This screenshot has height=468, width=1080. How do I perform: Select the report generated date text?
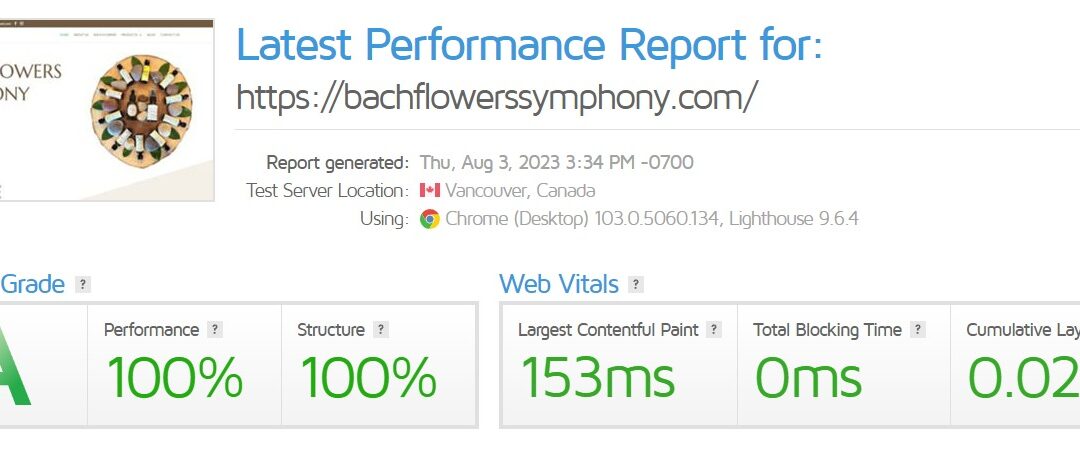556,162
